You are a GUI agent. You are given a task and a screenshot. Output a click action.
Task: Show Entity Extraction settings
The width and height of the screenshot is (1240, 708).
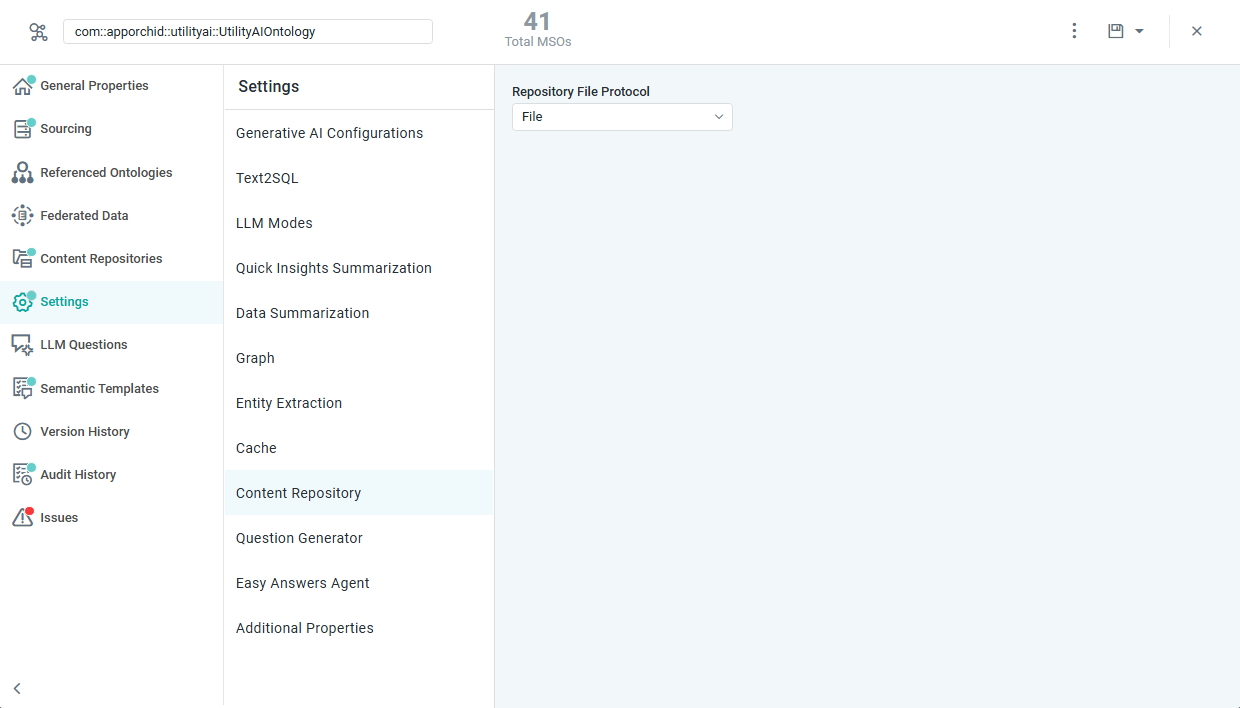tap(359, 403)
